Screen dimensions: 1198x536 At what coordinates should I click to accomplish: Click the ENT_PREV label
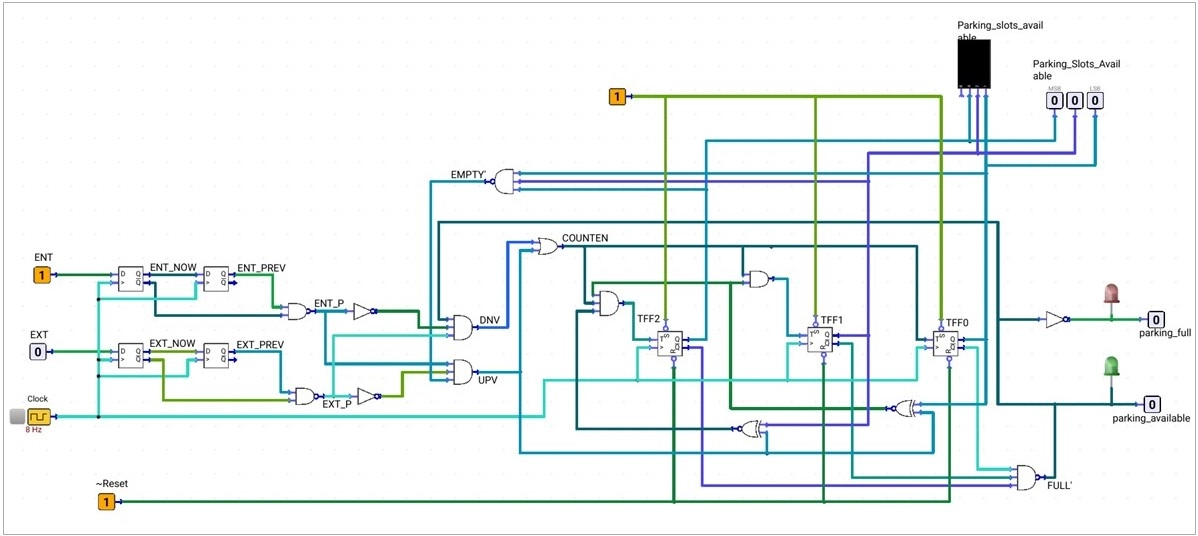tap(261, 268)
